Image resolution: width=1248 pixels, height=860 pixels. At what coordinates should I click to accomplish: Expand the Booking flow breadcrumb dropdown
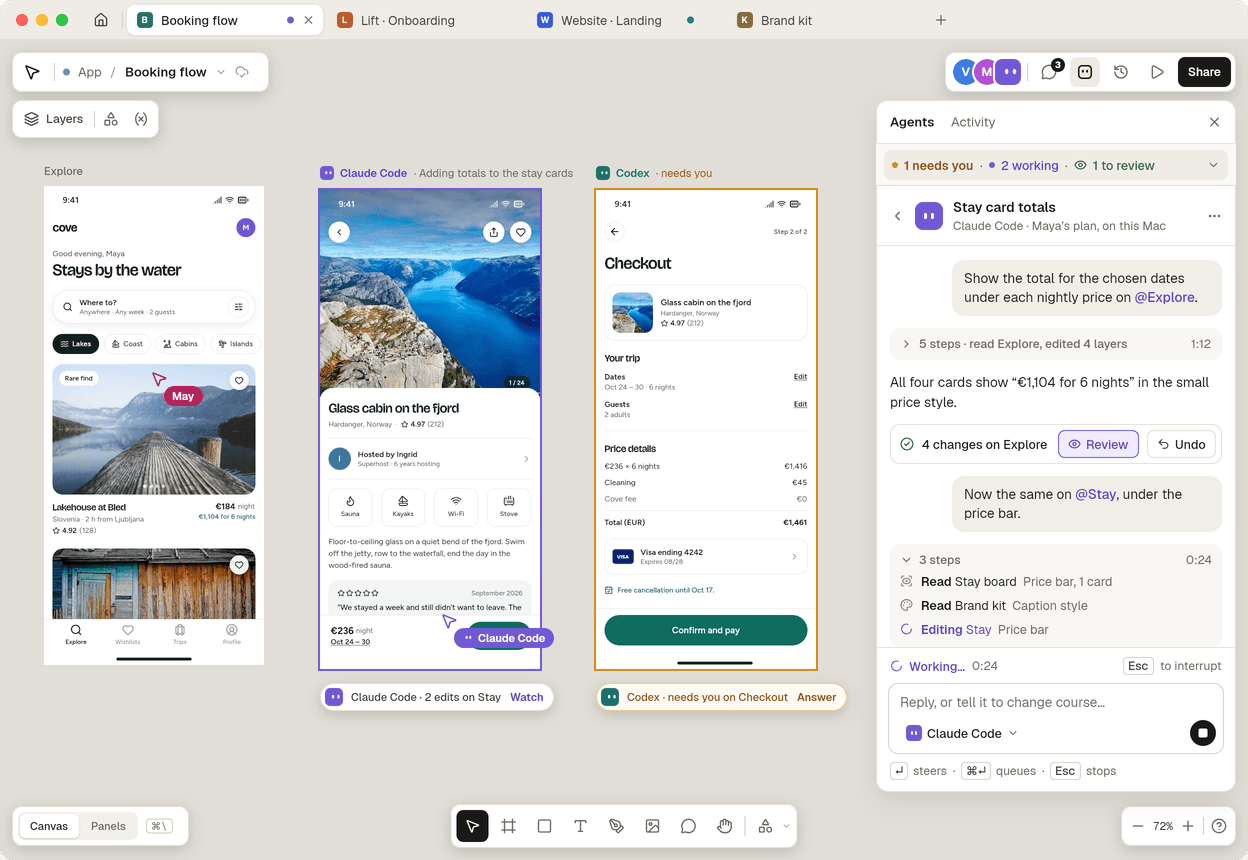point(221,72)
